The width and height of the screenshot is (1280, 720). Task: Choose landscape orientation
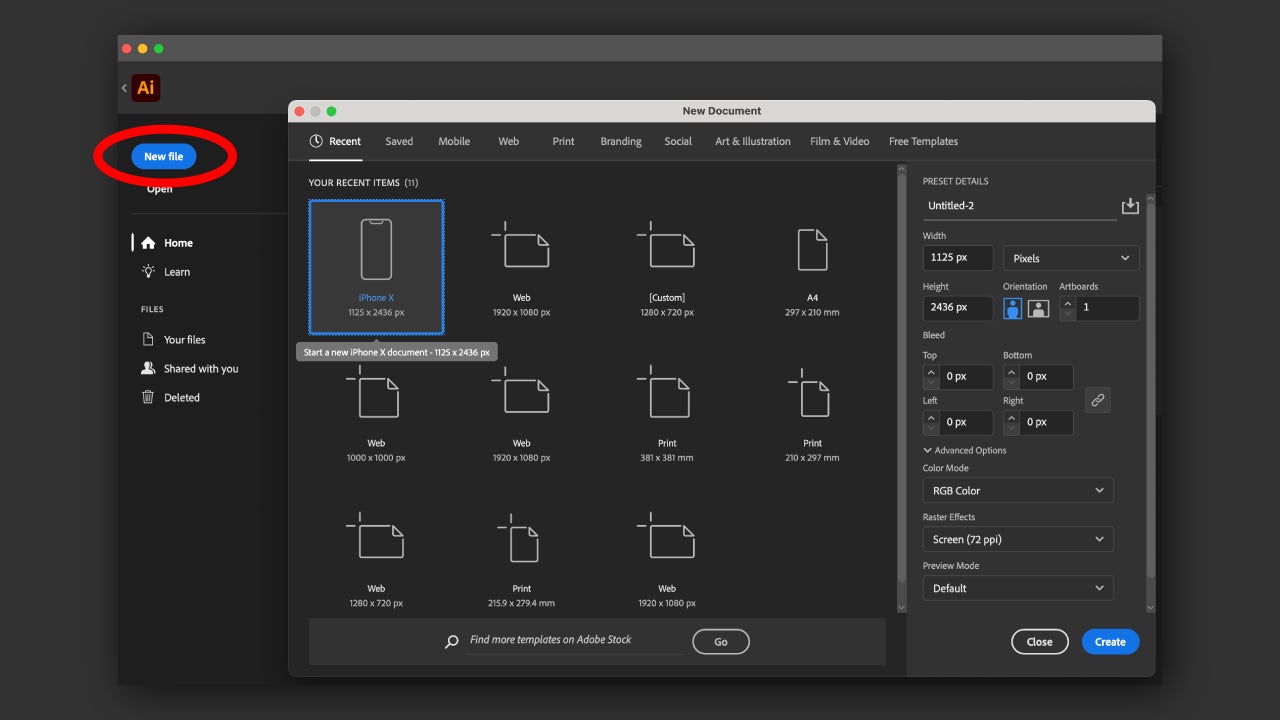[x=1038, y=308]
